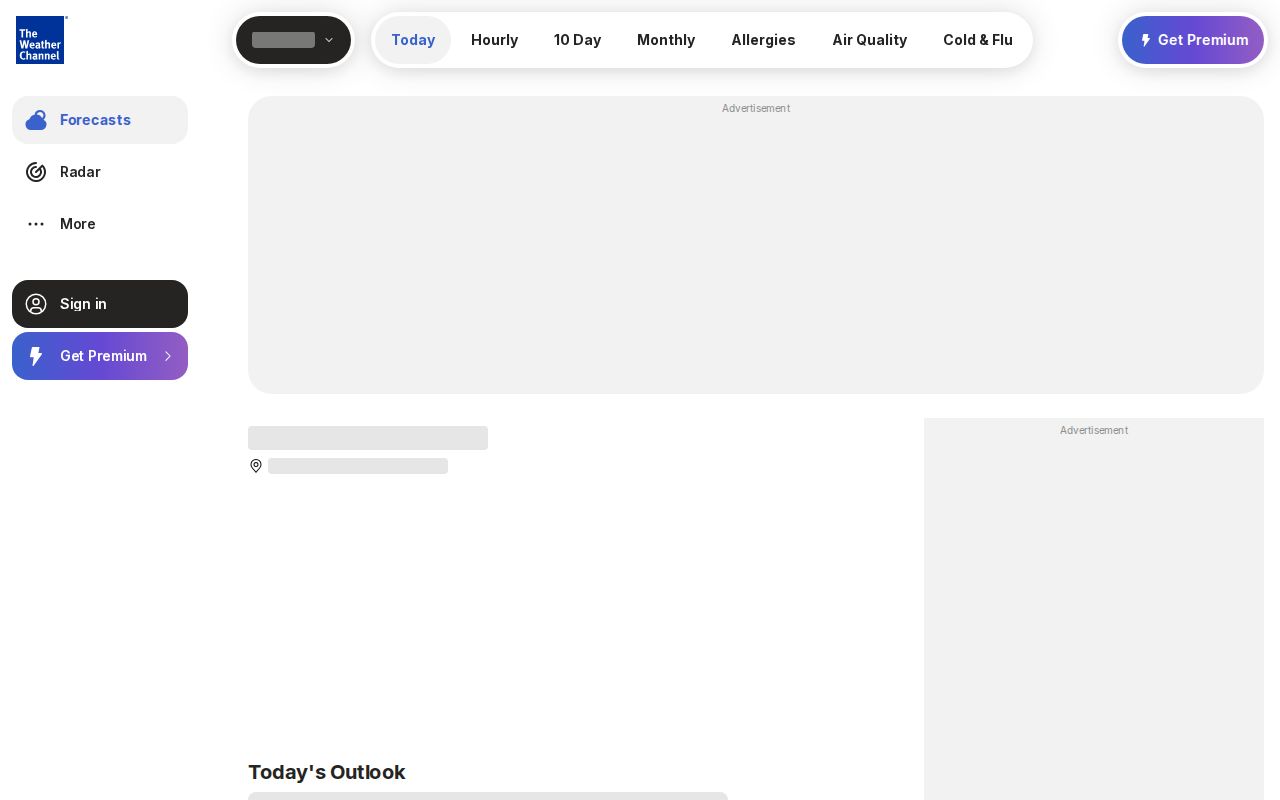Click the Today's Outlook heading
1280x800 pixels.
(326, 772)
